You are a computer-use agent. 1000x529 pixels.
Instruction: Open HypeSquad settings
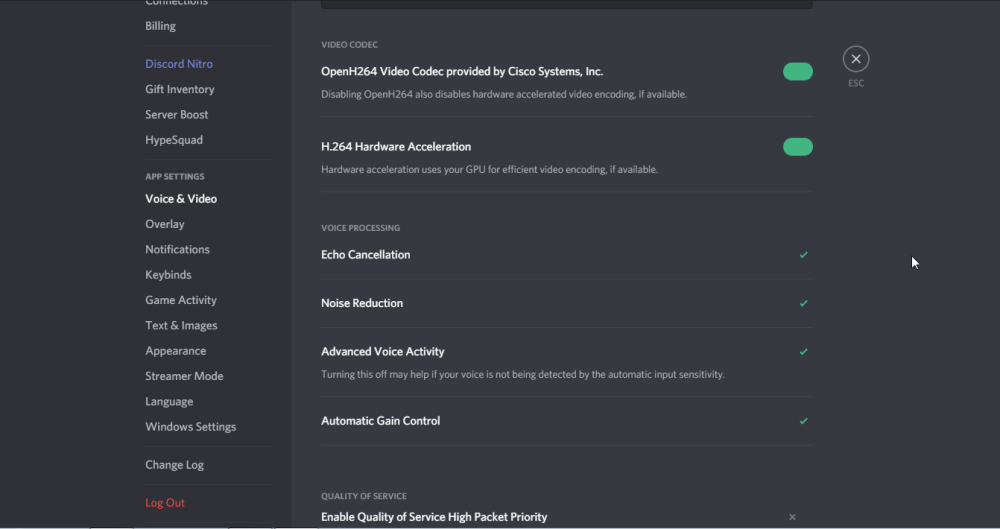174,141
